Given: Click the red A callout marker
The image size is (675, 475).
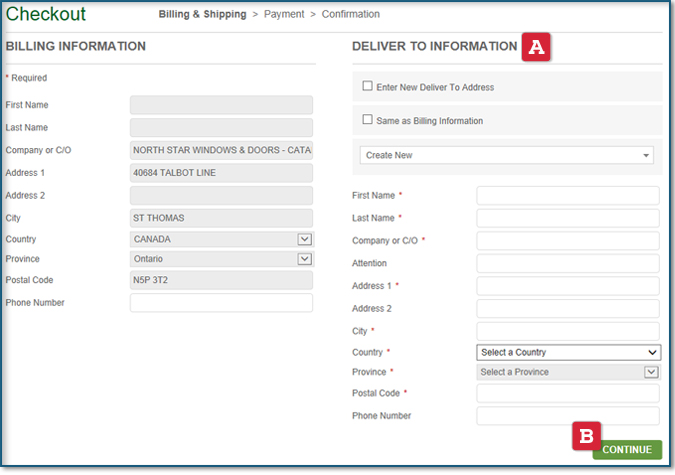Looking at the screenshot, I should 536,46.
